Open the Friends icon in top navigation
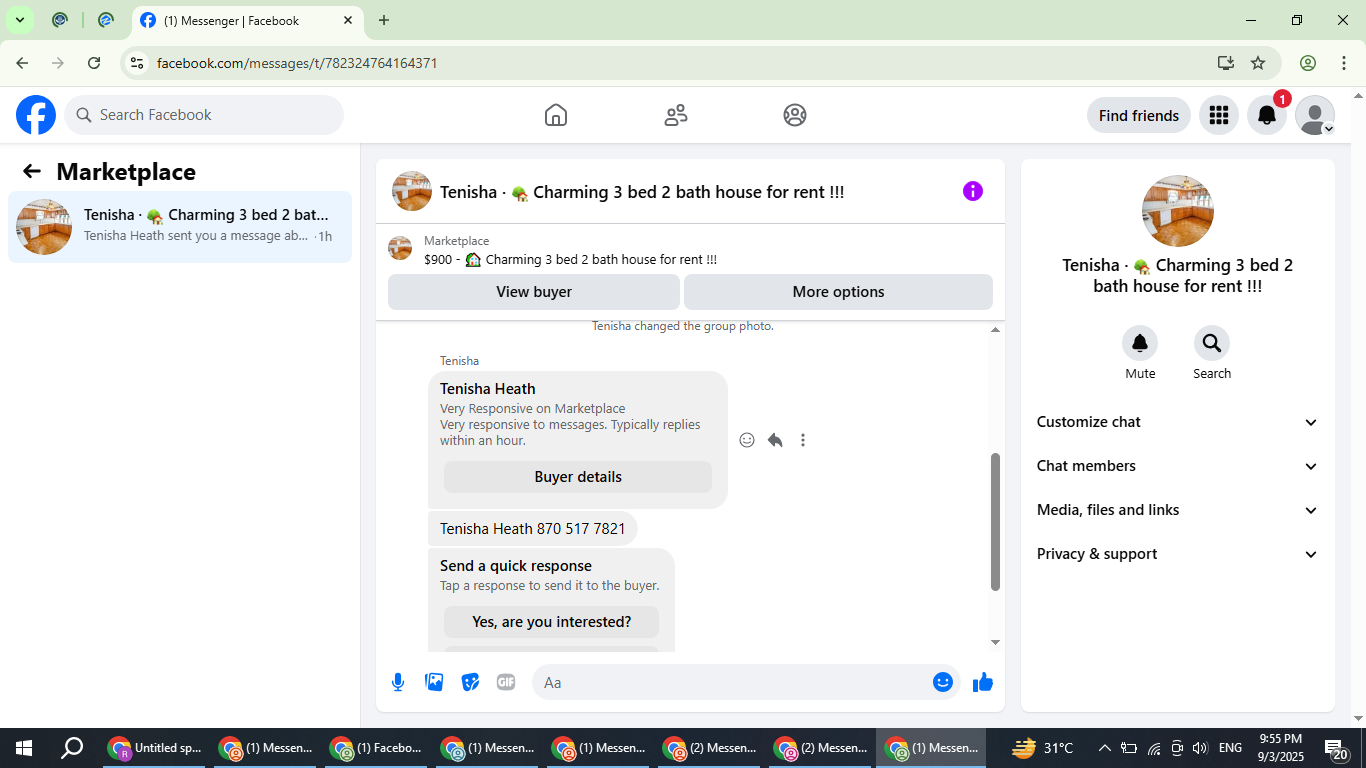 [676, 115]
